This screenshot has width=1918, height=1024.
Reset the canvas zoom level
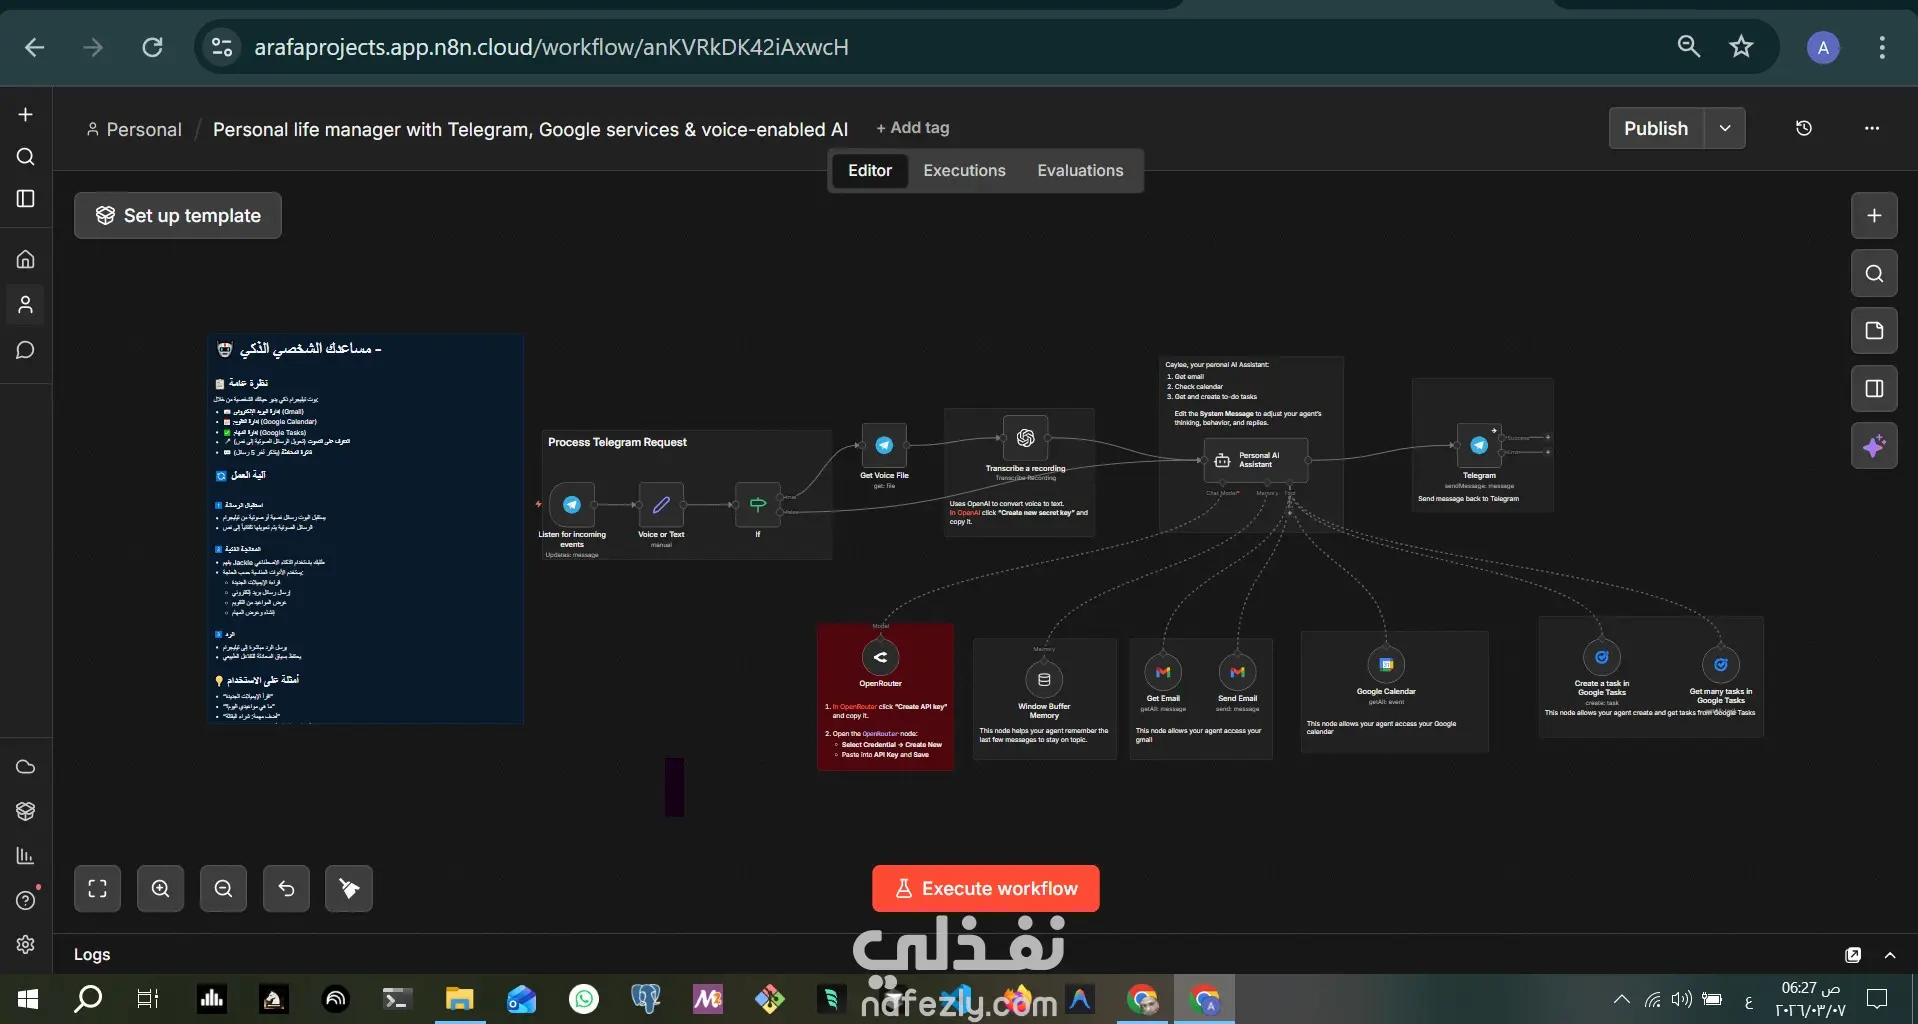[286, 888]
